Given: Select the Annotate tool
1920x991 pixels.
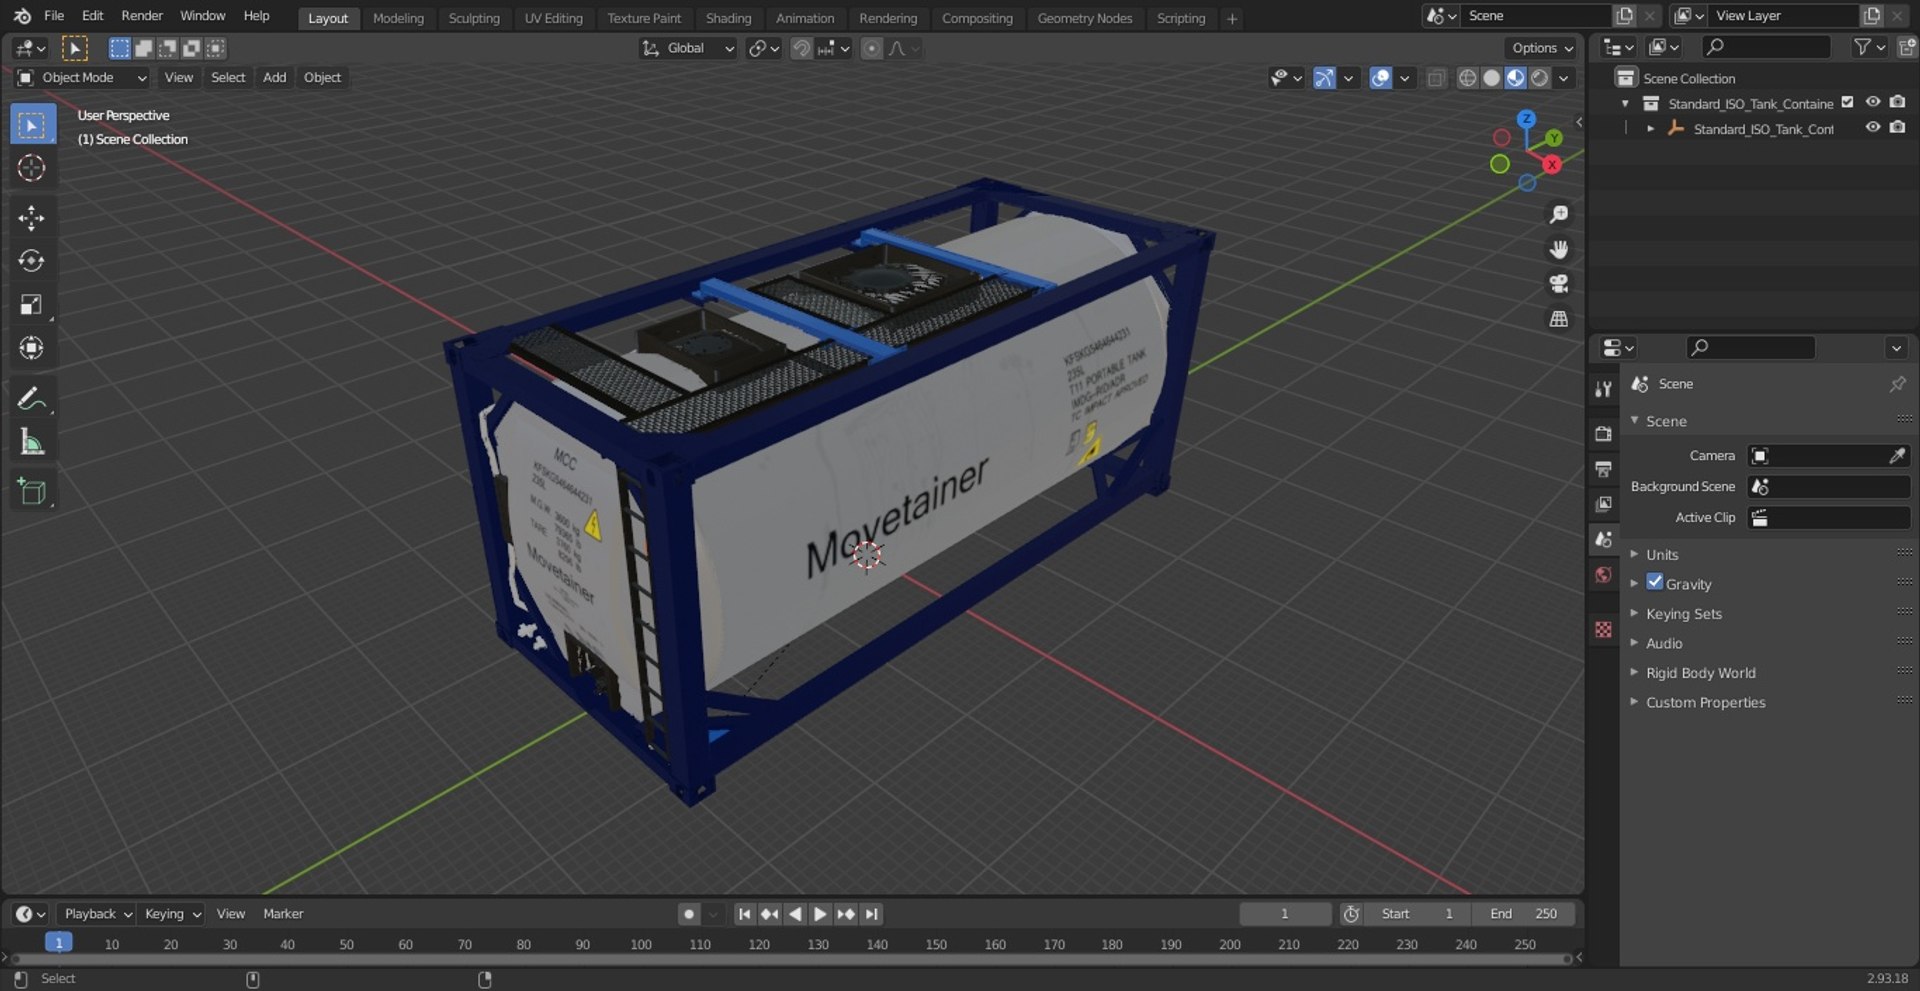Looking at the screenshot, I should coord(32,398).
